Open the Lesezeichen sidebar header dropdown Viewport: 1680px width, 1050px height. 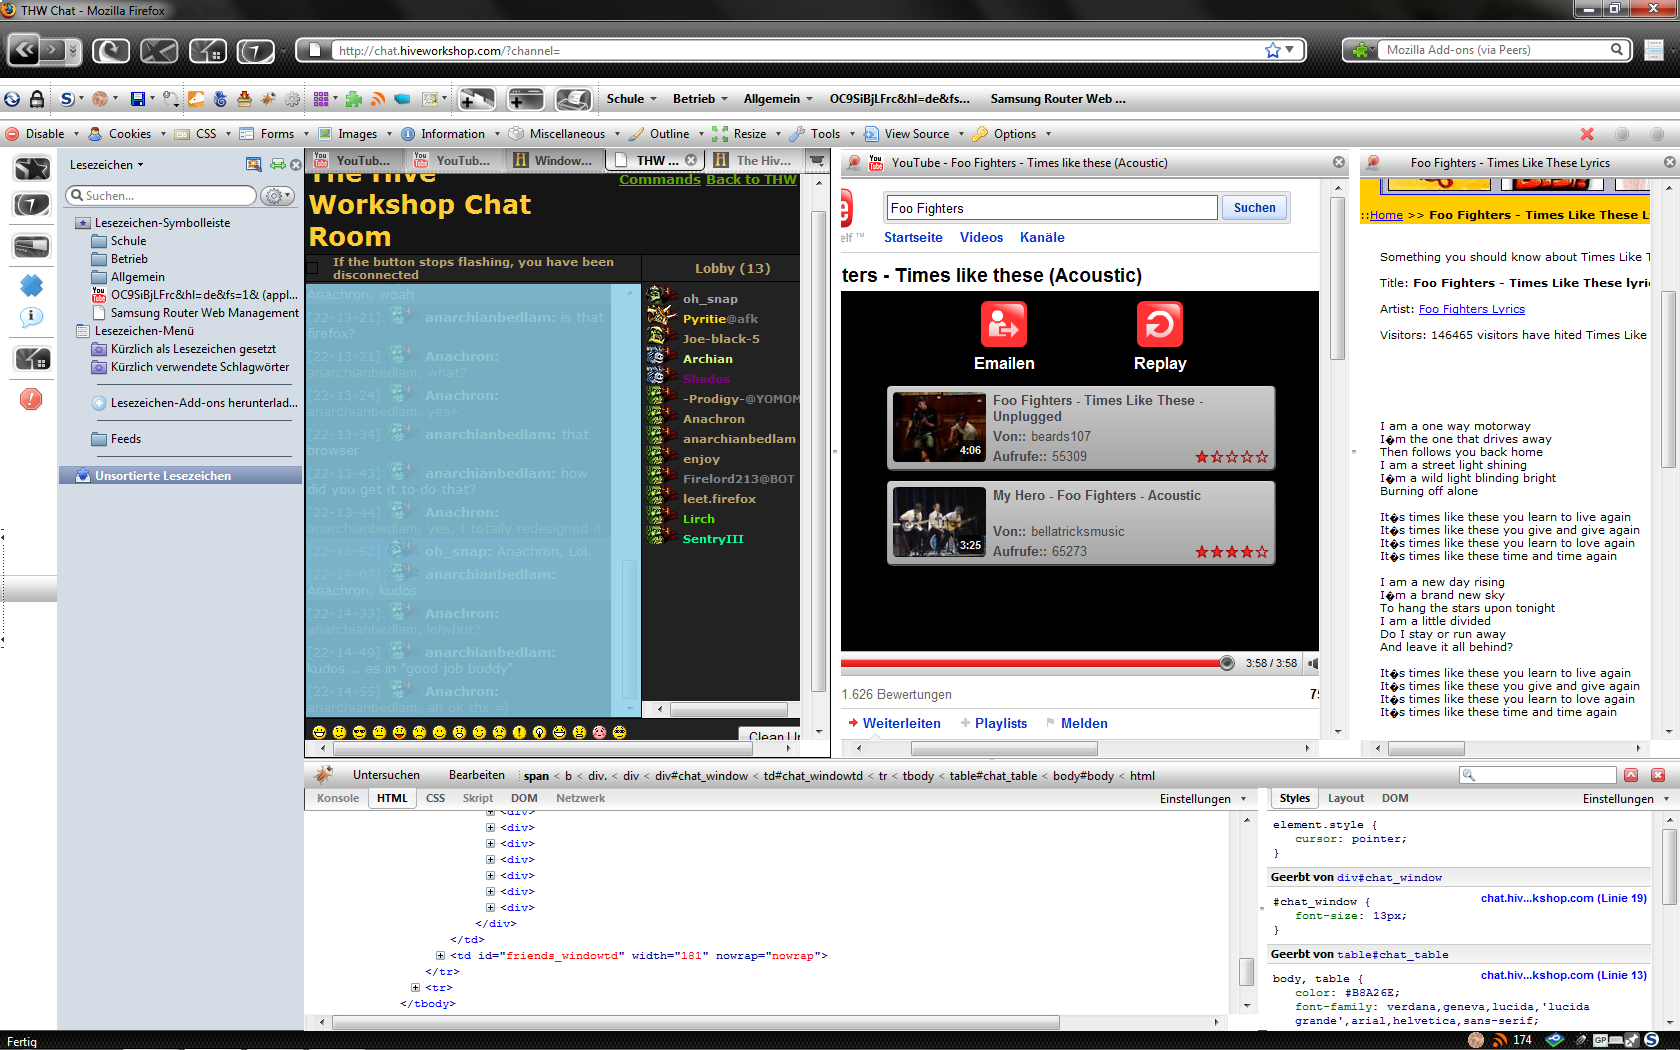107,165
